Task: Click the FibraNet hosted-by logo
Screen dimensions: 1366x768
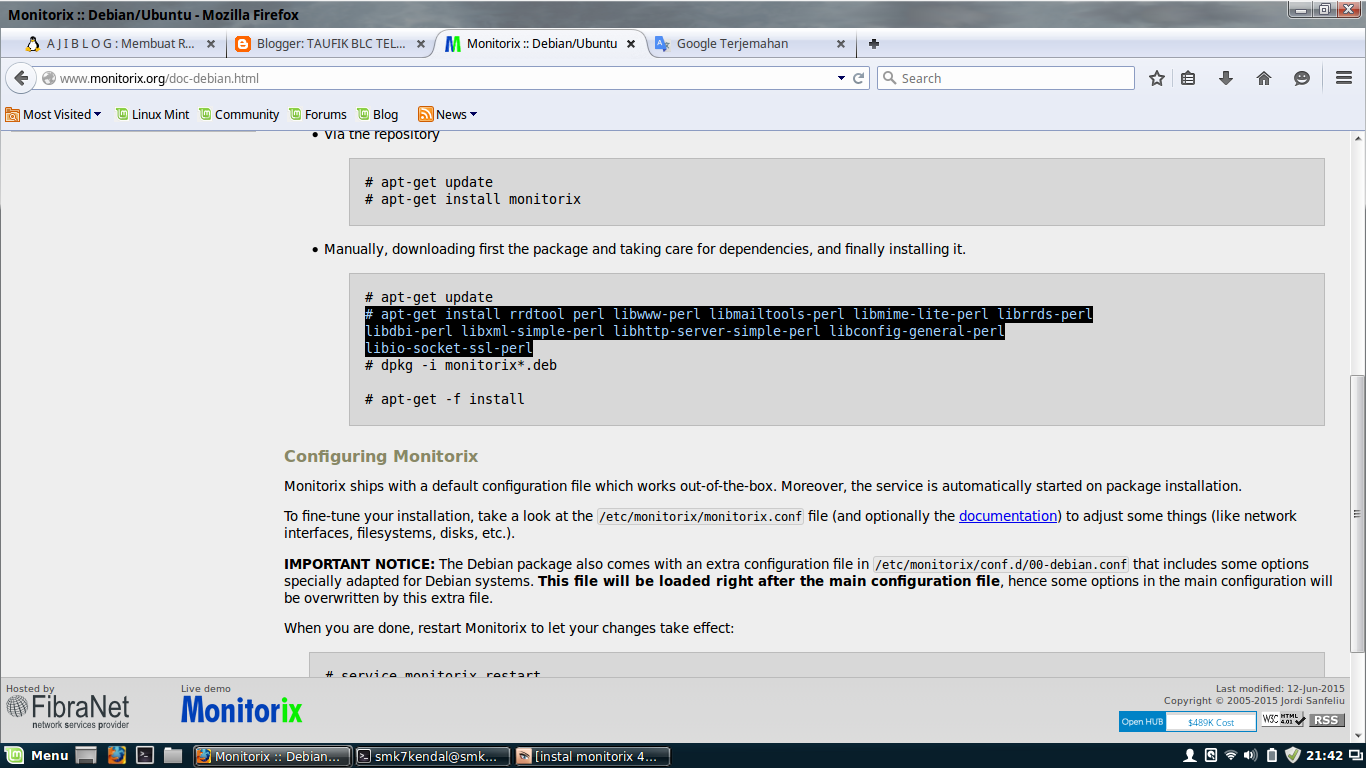Action: (67, 712)
